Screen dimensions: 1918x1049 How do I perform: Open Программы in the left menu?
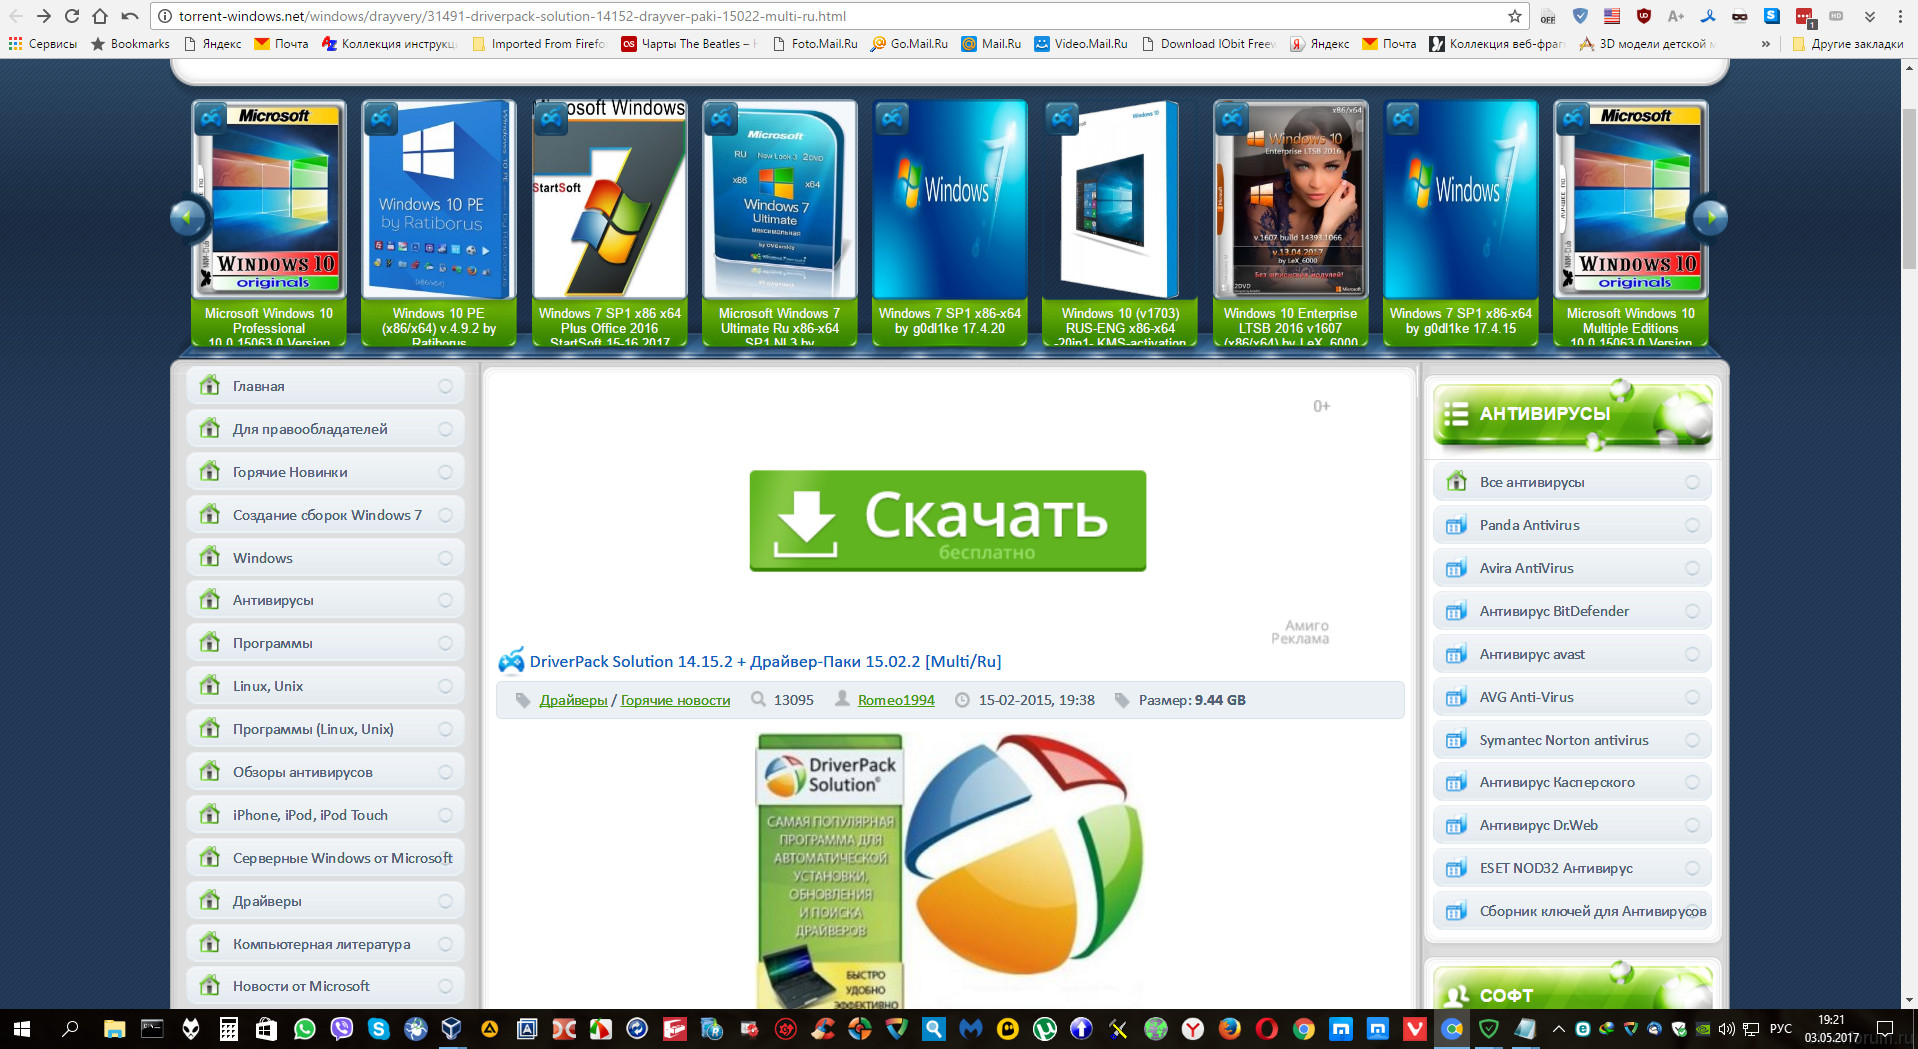pos(326,643)
